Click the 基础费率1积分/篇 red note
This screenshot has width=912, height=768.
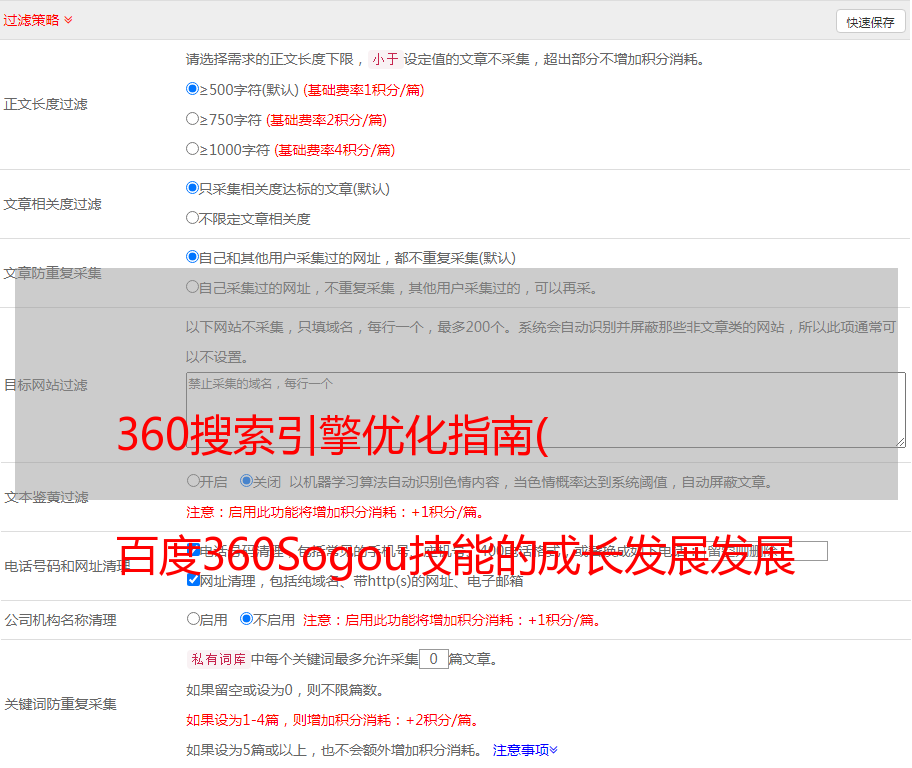364,90
